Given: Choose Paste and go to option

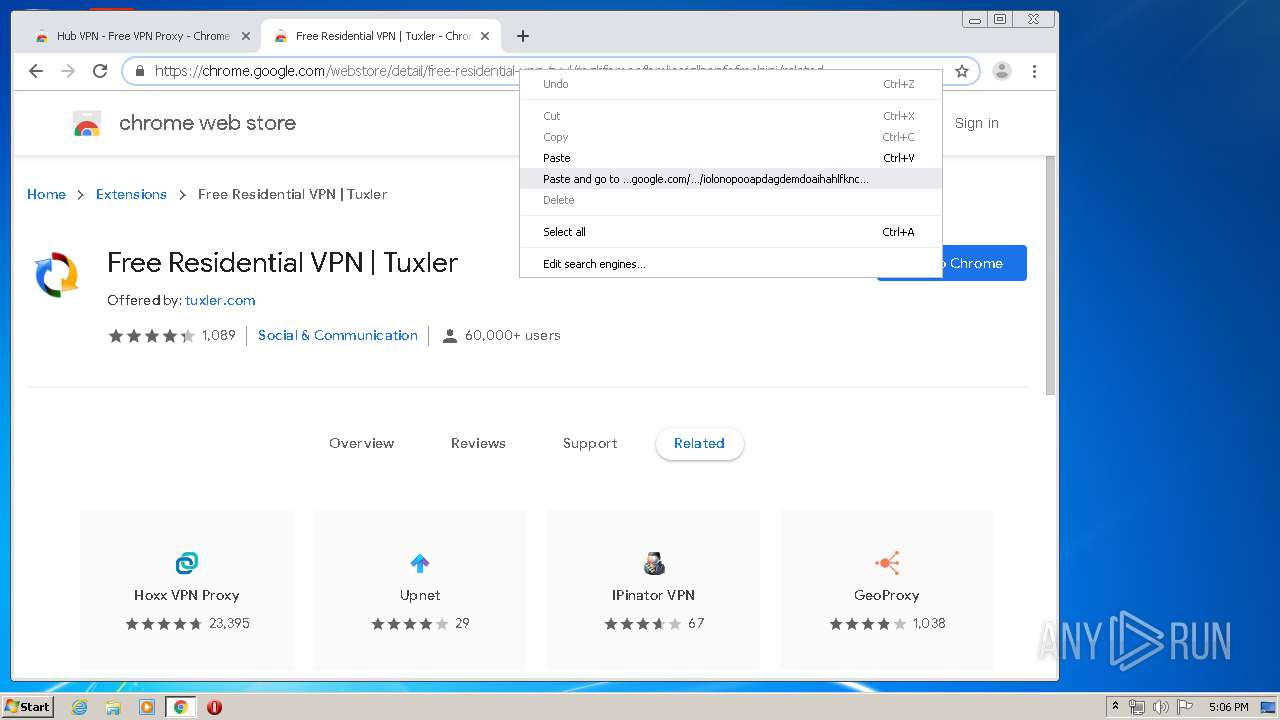Looking at the screenshot, I should click(x=730, y=179).
